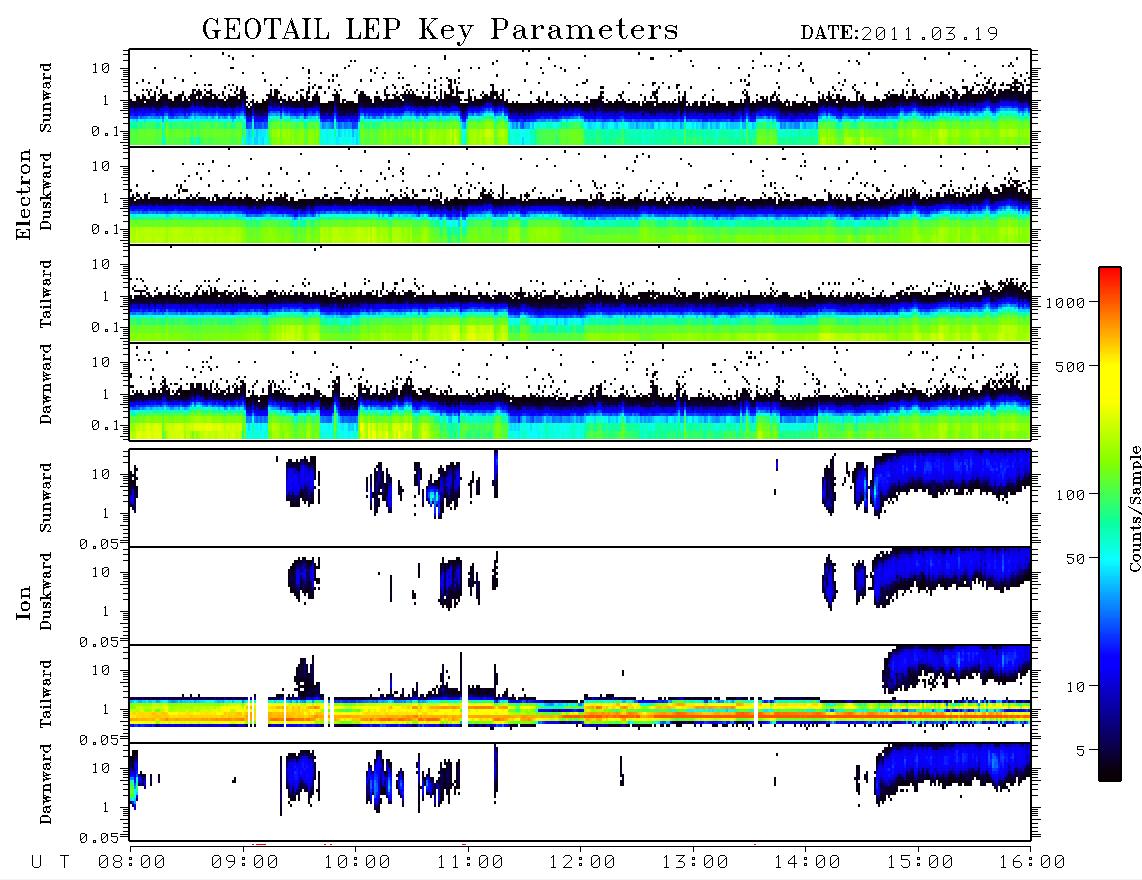Click the 1 tick of Ion Tailward panel
The width and height of the screenshot is (1142, 880).
[105, 710]
